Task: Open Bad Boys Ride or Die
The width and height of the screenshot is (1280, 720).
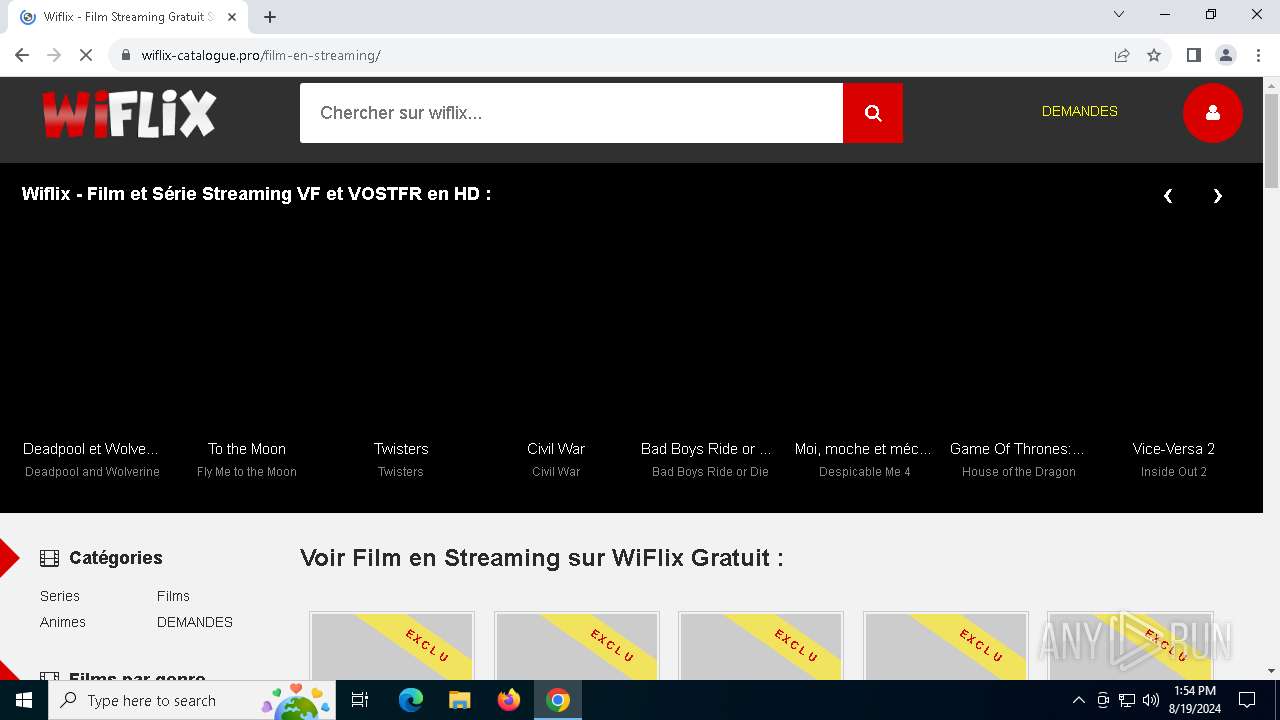Action: pyautogui.click(x=707, y=449)
